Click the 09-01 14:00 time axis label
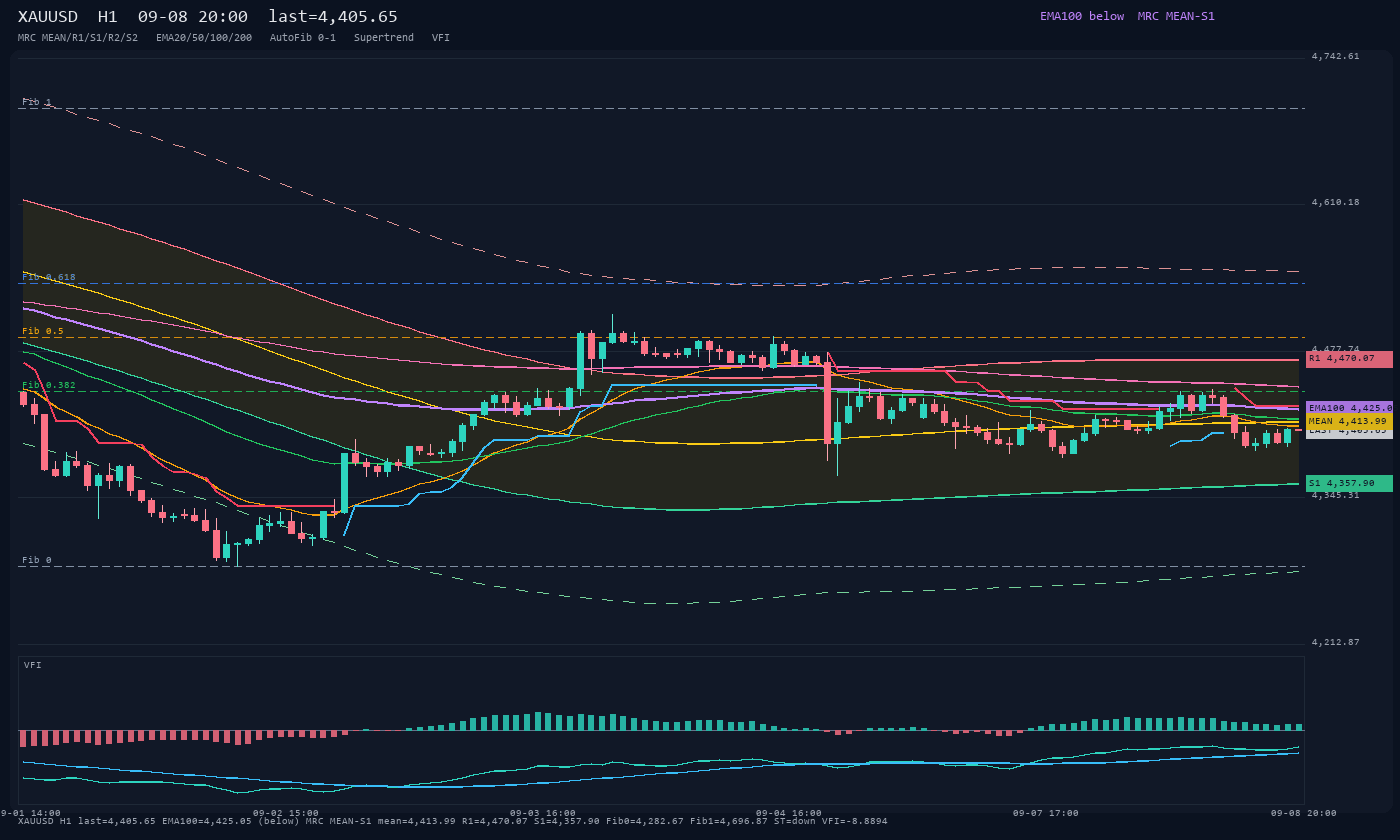Image resolution: width=1400 pixels, height=840 pixels. point(28,813)
